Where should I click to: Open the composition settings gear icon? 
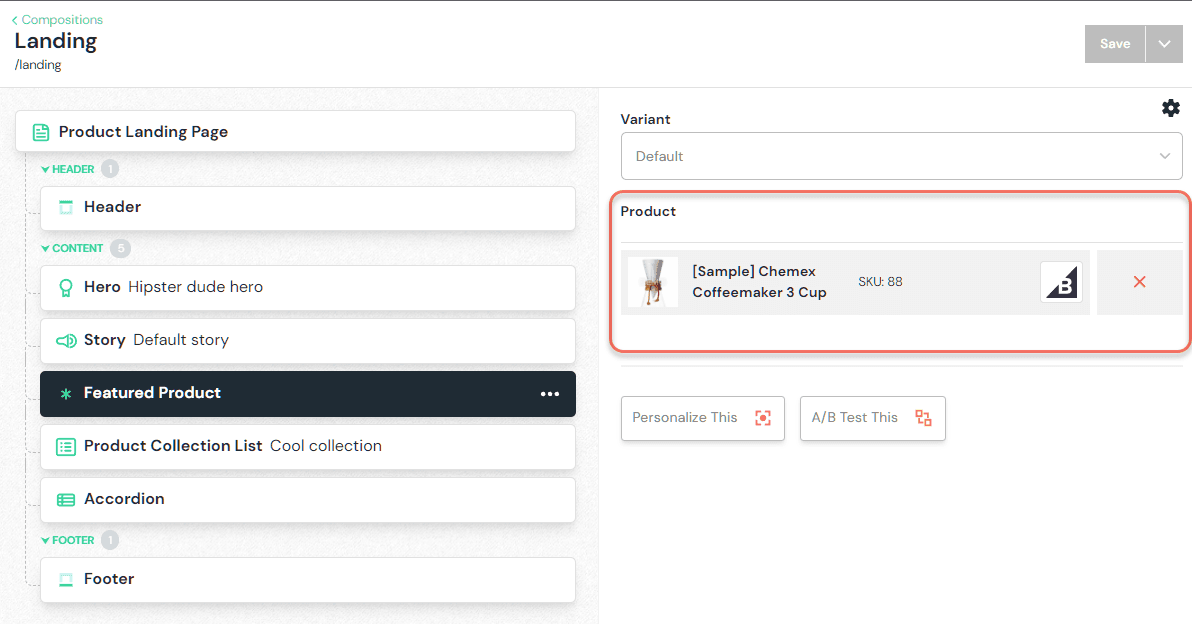1171,108
